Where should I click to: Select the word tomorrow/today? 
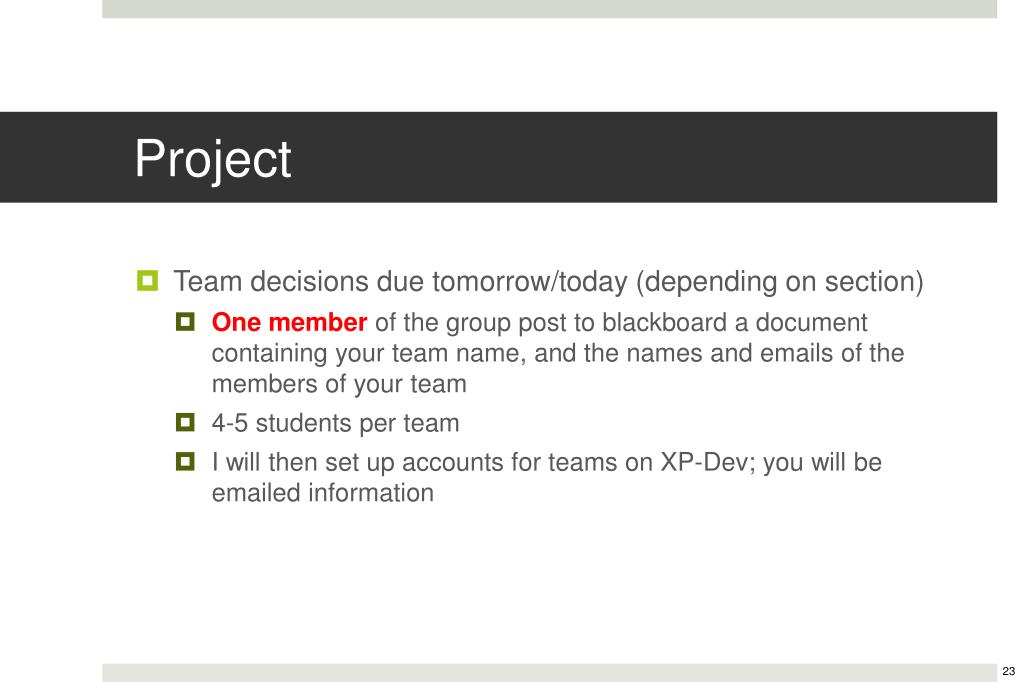click(530, 282)
